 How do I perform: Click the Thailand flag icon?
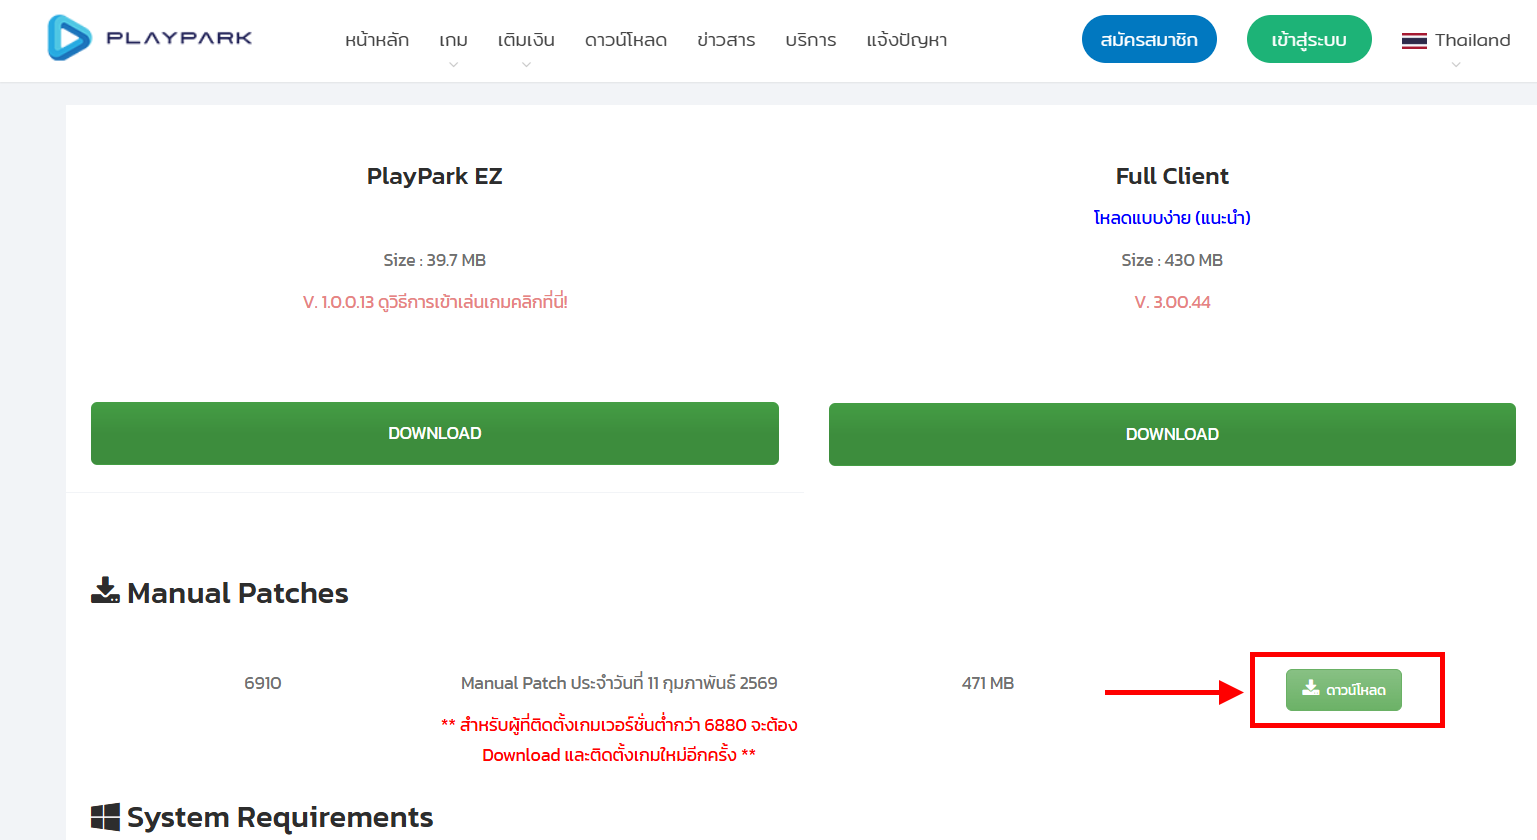1414,41
